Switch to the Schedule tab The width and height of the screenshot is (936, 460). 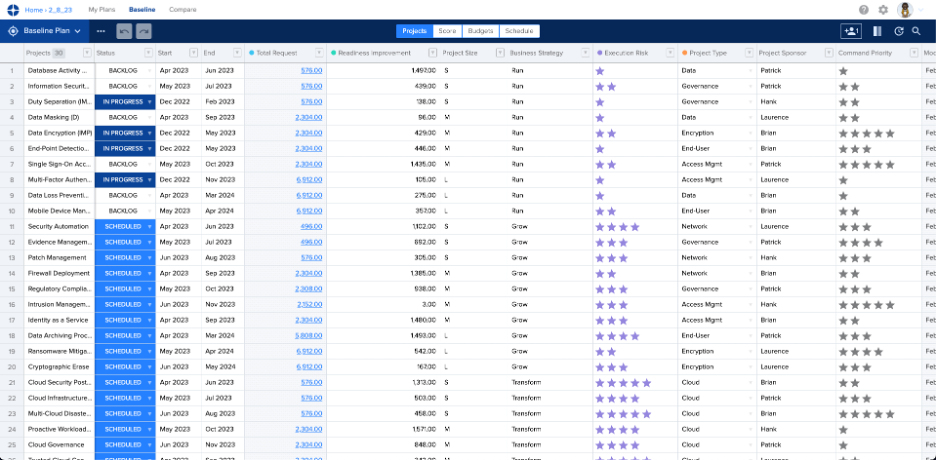519,31
